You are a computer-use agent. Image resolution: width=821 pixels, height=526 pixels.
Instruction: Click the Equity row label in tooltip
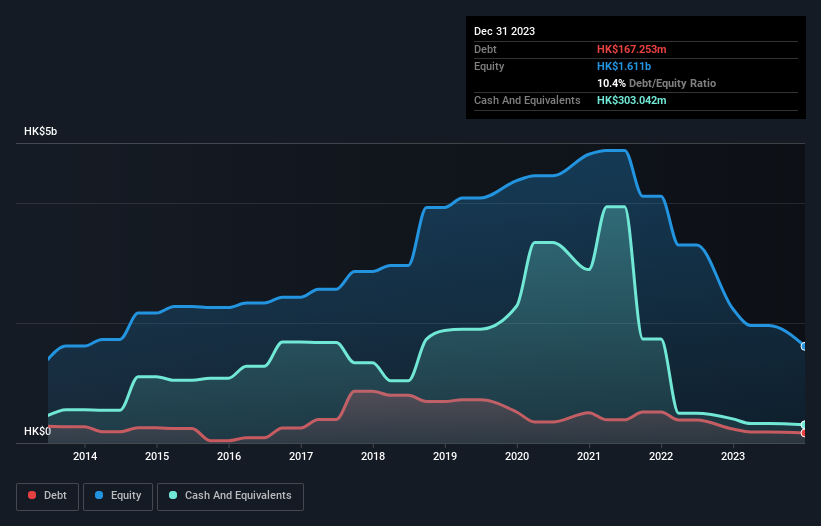coord(489,66)
